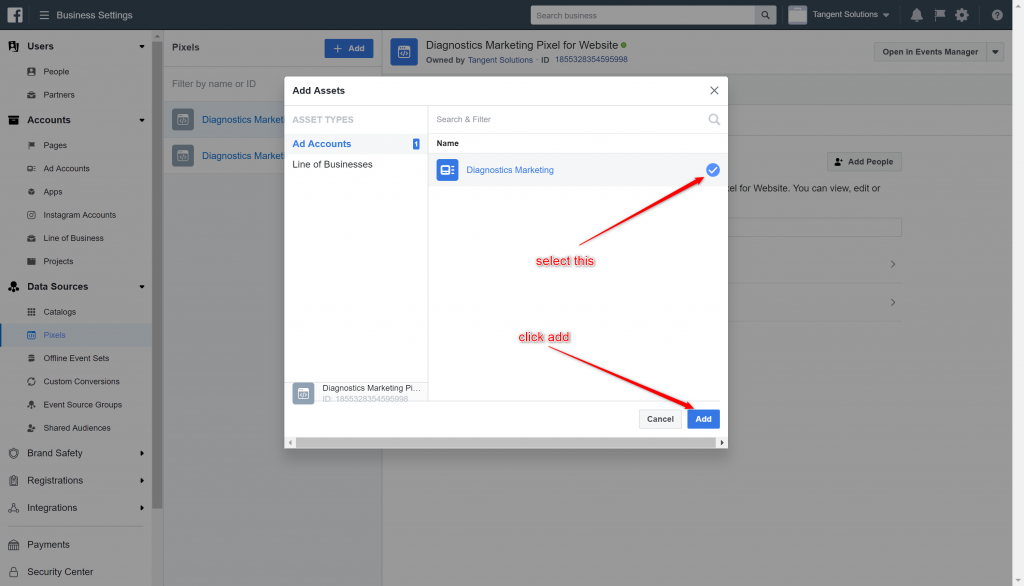Viewport: 1024px width, 586px height.
Task: Collapse the Users section arrow
Action: pos(142,47)
